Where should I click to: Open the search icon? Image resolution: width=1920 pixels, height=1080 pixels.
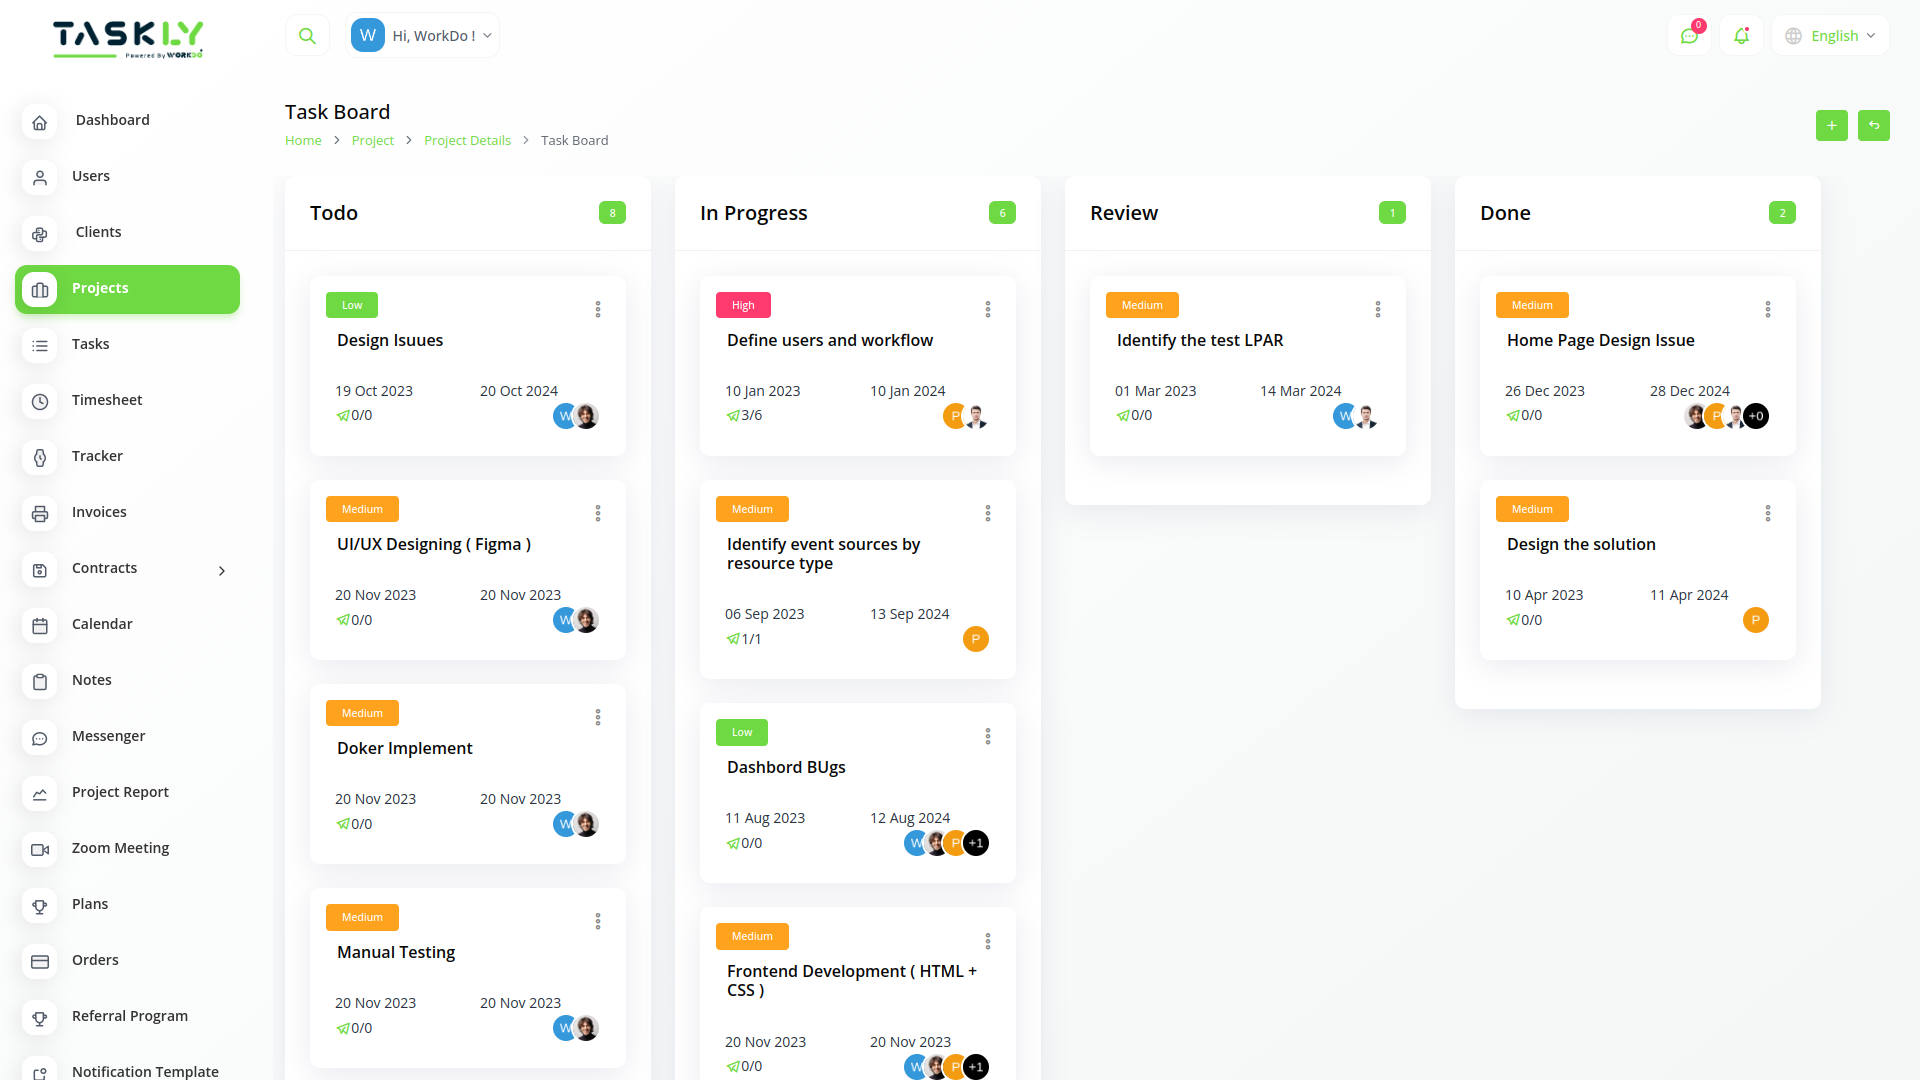(307, 34)
